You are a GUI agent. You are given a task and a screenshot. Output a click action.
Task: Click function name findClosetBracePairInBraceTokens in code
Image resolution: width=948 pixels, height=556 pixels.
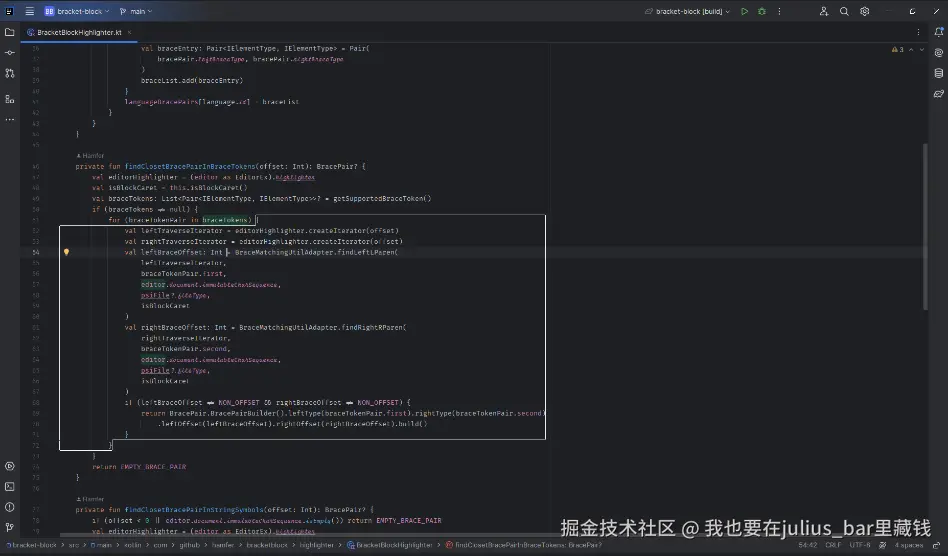pos(190,166)
